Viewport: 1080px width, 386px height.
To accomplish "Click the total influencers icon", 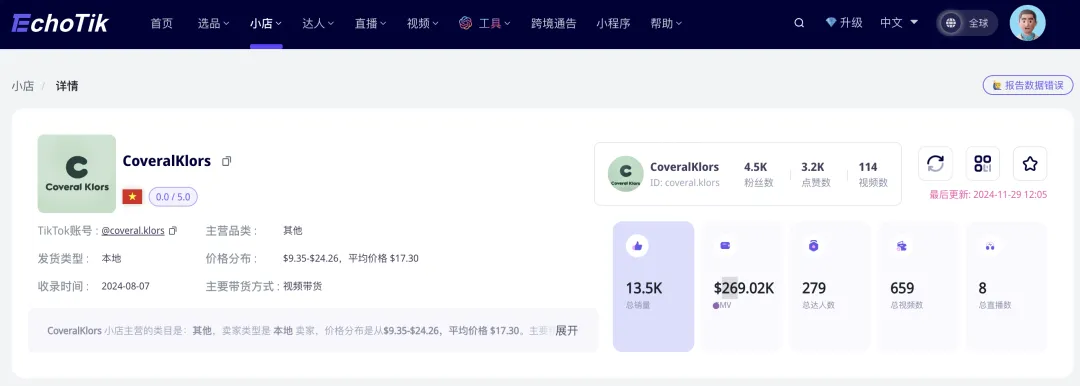I will [813, 245].
